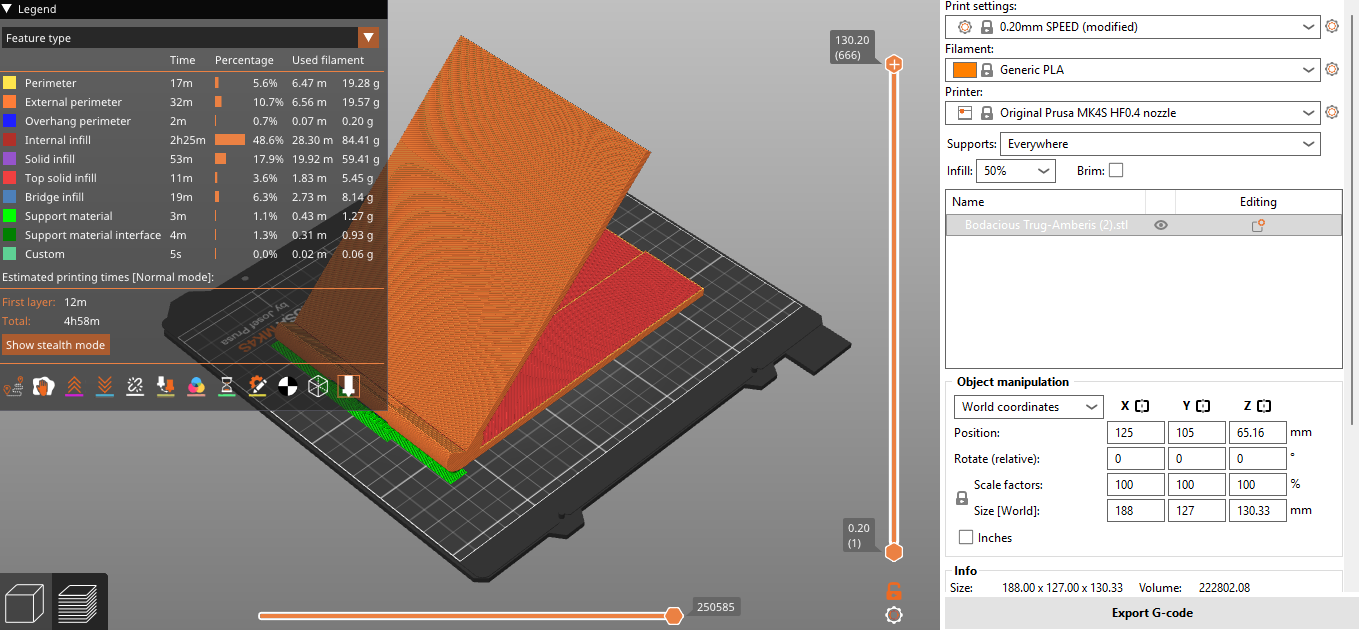Toggle the Color changes circles icon

click(x=196, y=386)
